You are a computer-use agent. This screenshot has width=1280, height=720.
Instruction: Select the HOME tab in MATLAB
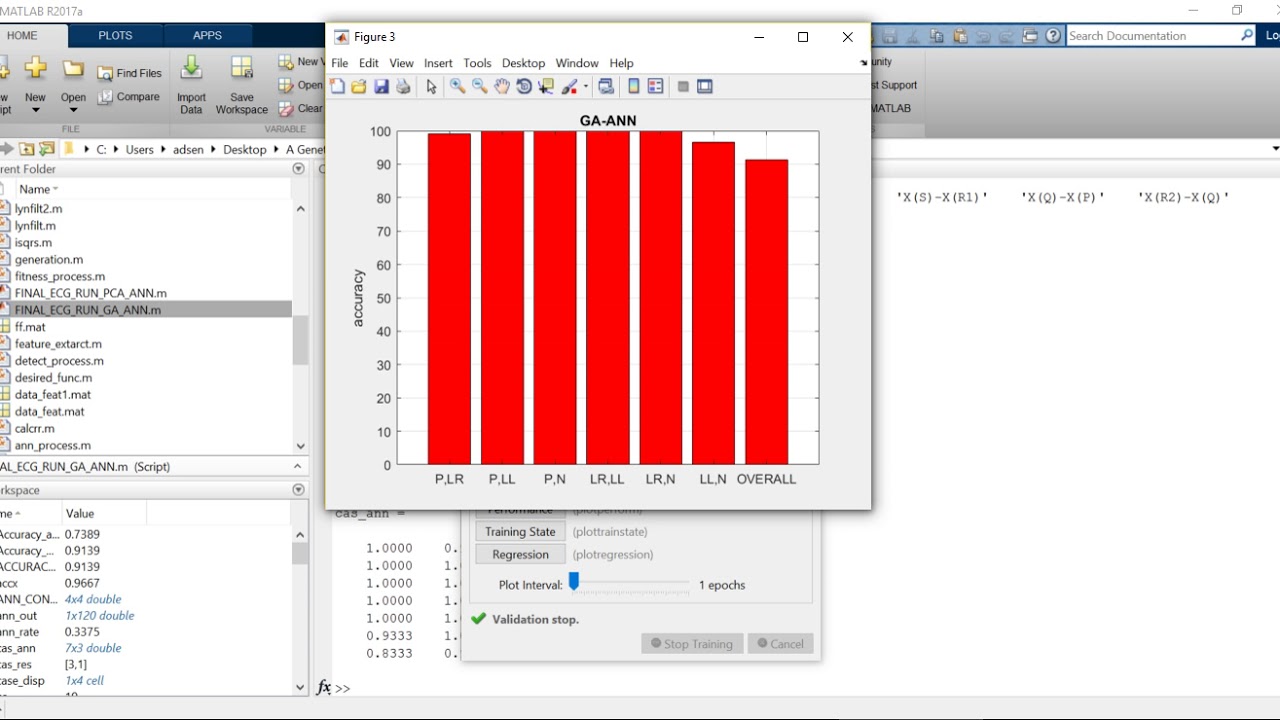(x=22, y=36)
